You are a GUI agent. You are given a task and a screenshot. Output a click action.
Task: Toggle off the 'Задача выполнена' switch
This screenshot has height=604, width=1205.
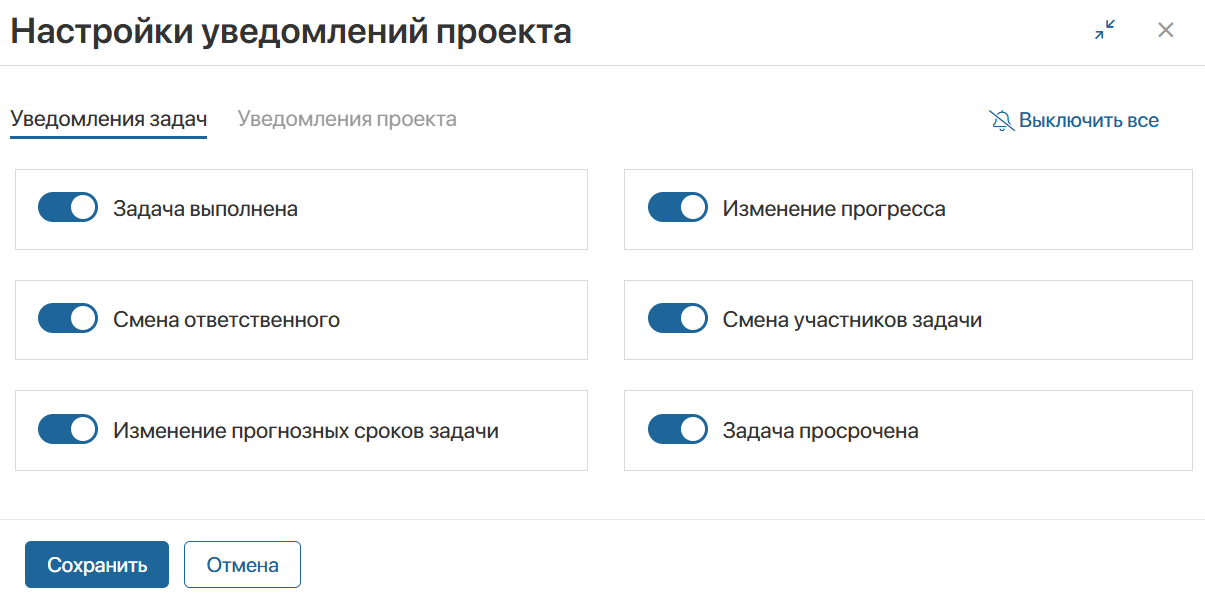click(x=68, y=208)
